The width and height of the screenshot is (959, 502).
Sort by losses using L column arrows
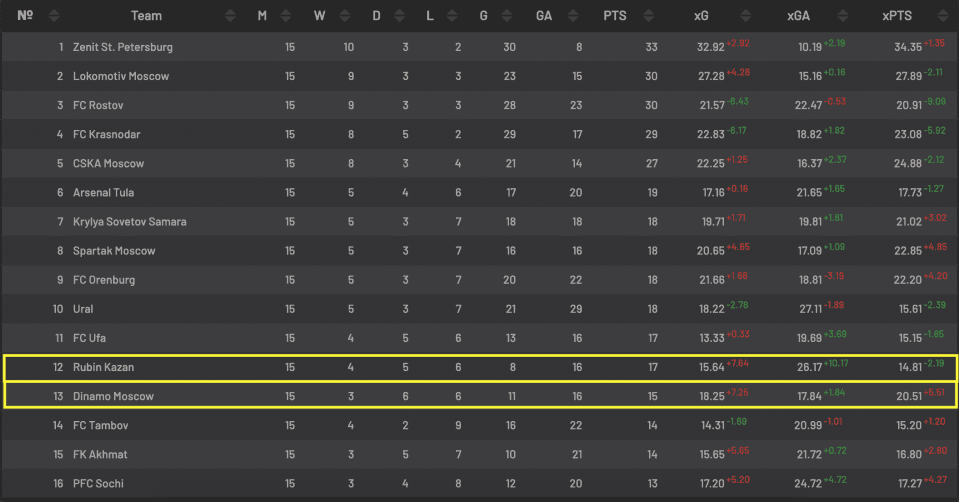[463, 16]
